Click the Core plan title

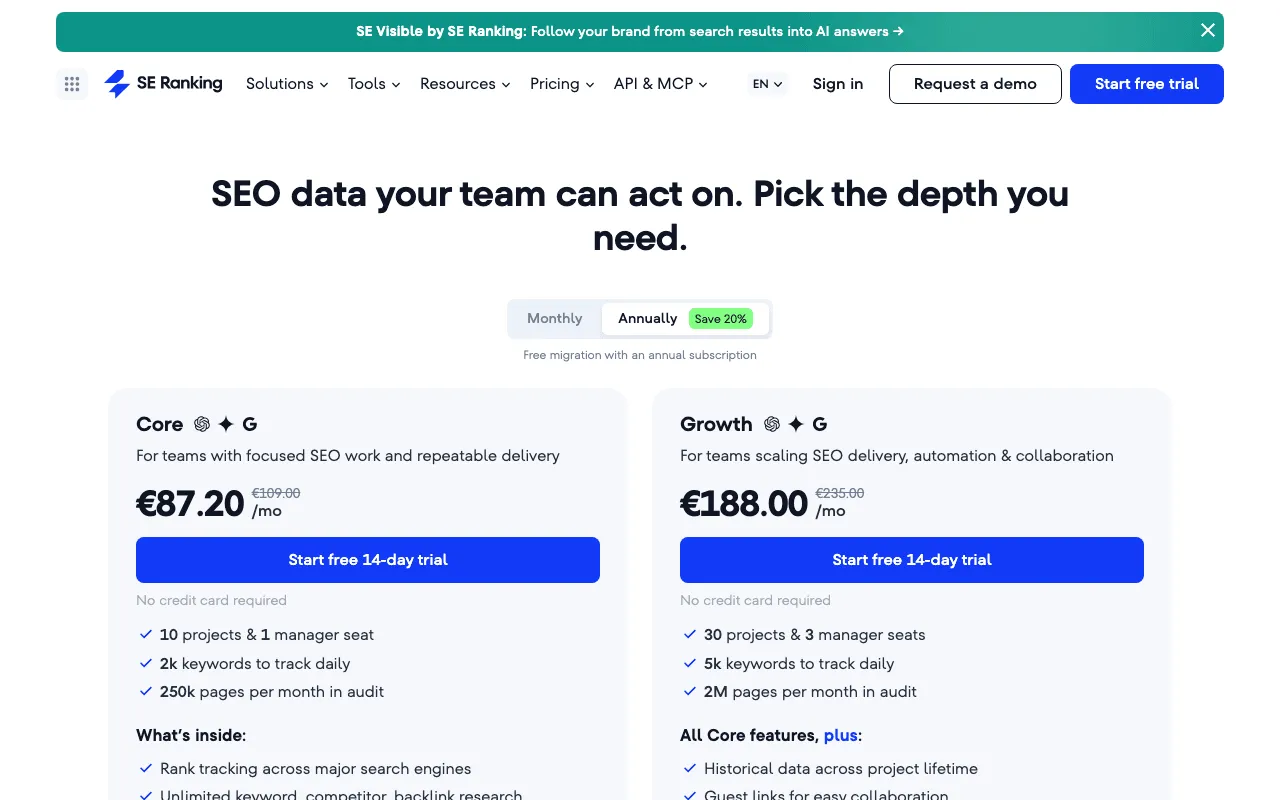pos(160,424)
